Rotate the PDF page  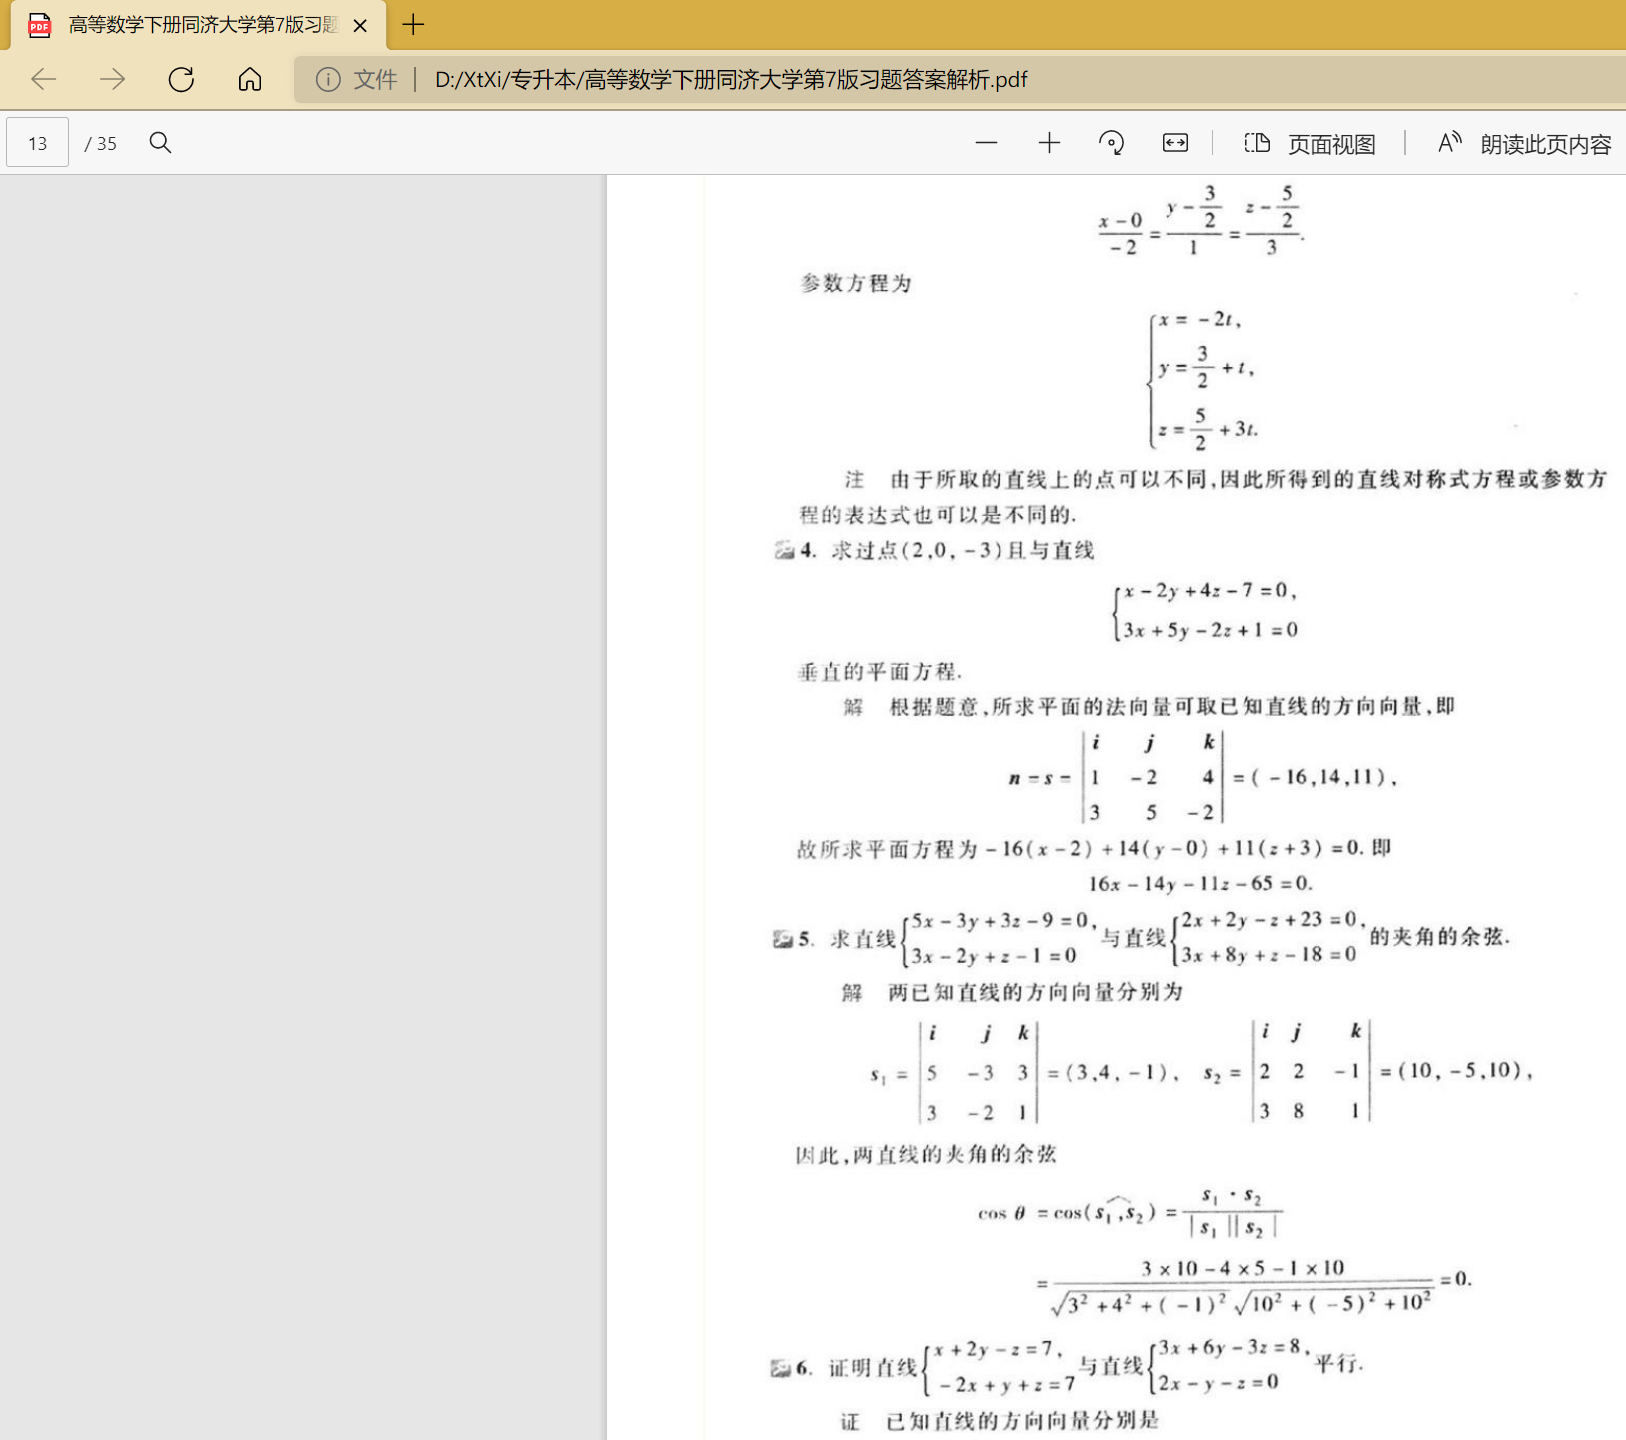(x=1111, y=143)
